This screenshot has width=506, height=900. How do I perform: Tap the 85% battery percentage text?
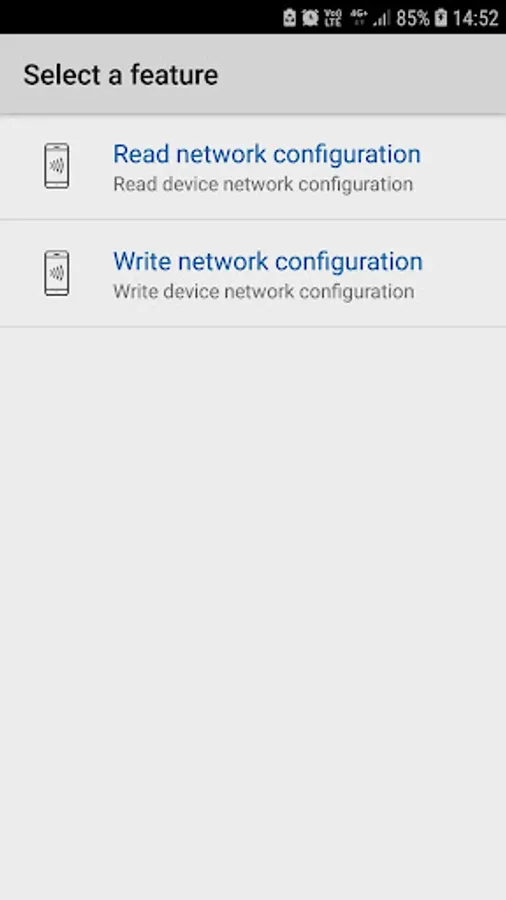point(412,18)
